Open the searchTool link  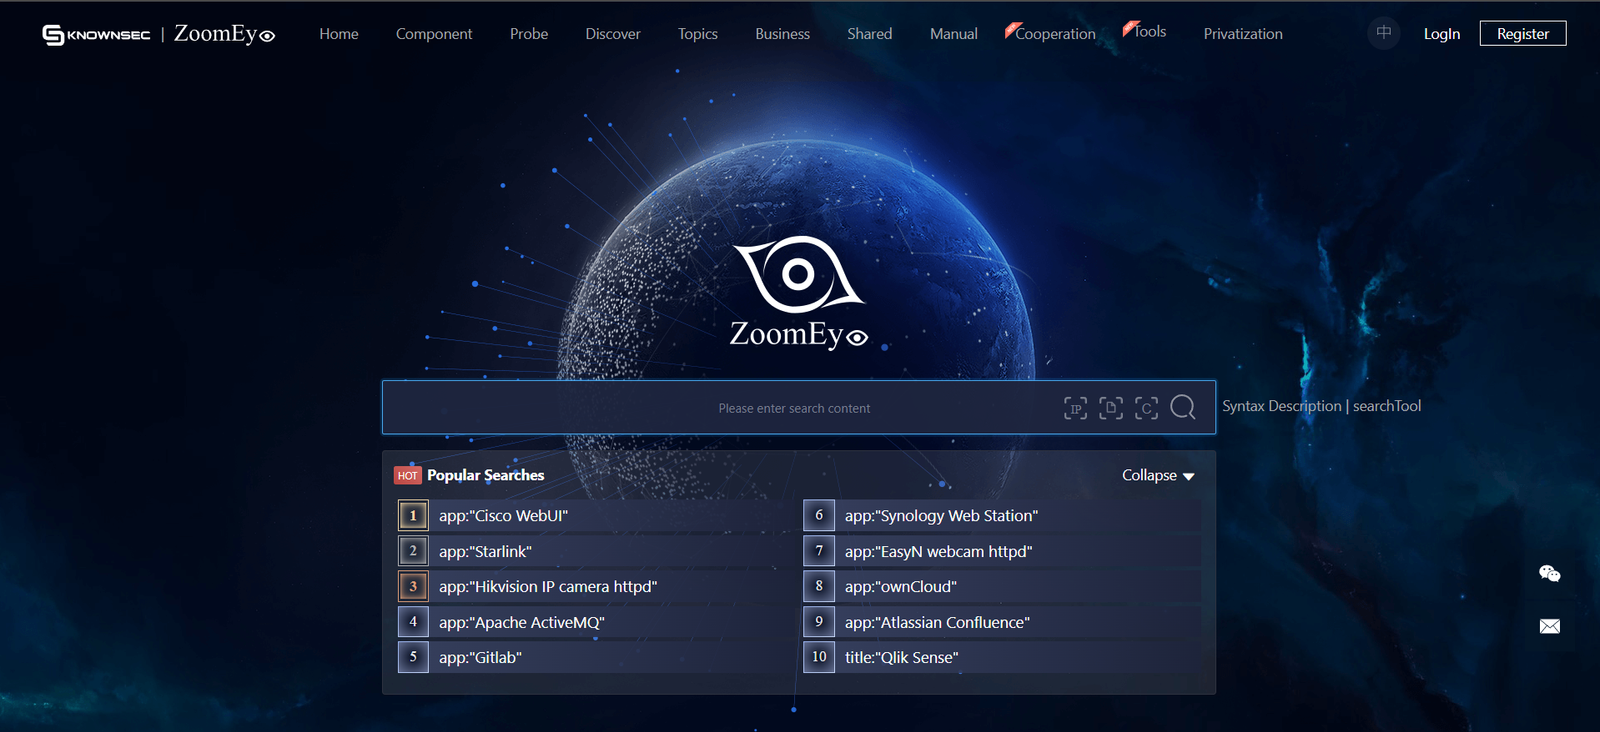(1387, 406)
